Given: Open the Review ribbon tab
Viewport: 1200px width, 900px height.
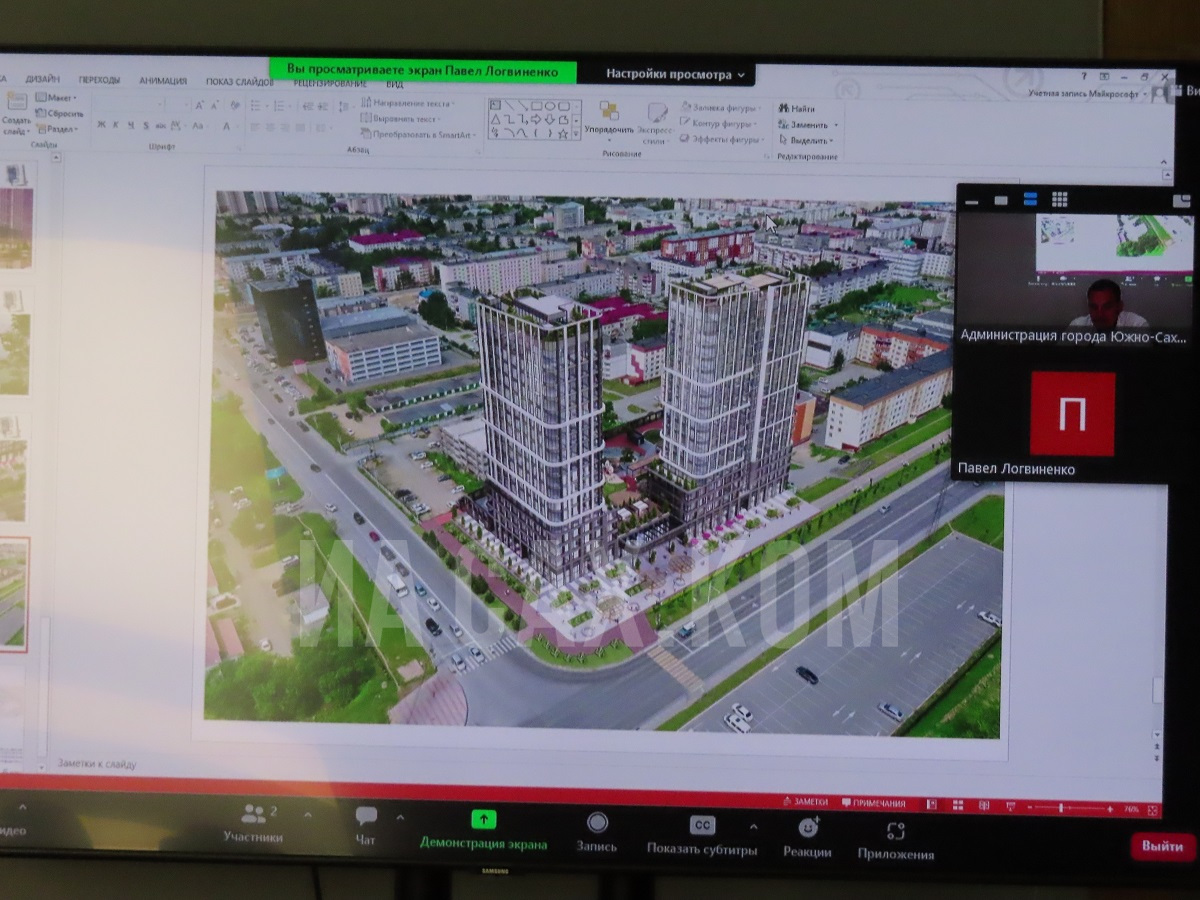Looking at the screenshot, I should pyautogui.click(x=330, y=84).
